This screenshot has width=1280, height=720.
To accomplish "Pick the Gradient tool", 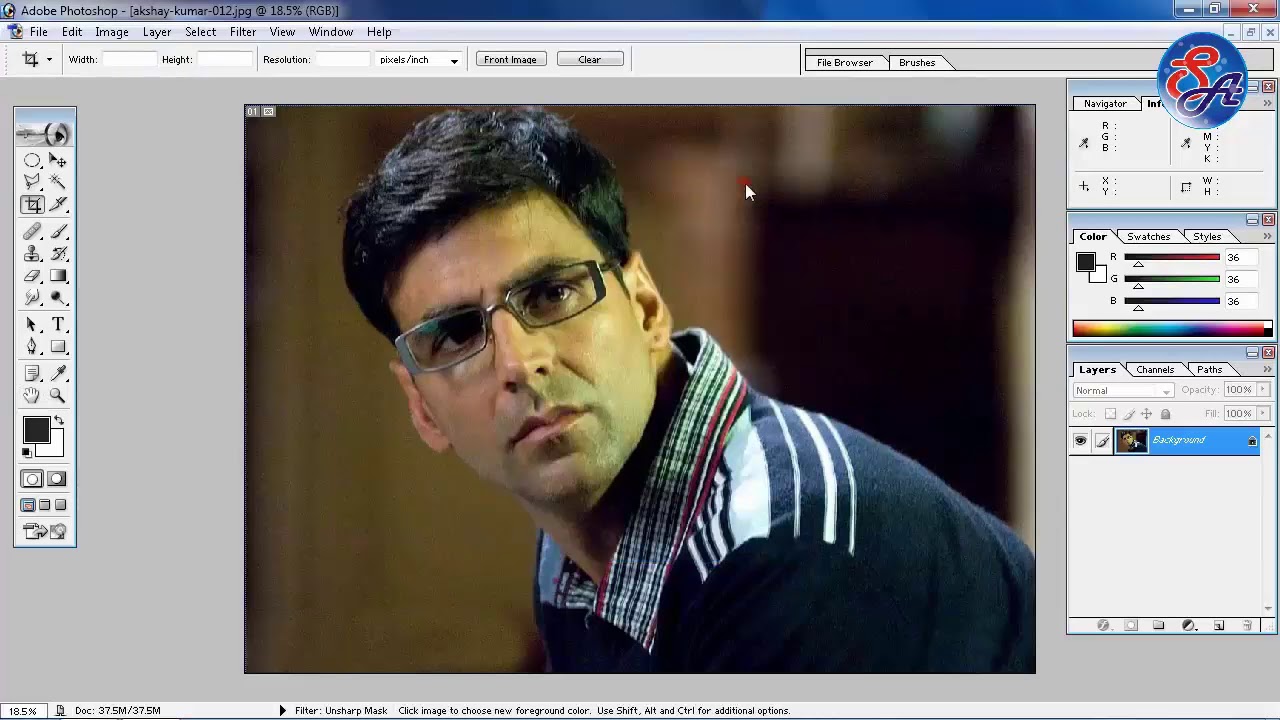I will (58, 276).
